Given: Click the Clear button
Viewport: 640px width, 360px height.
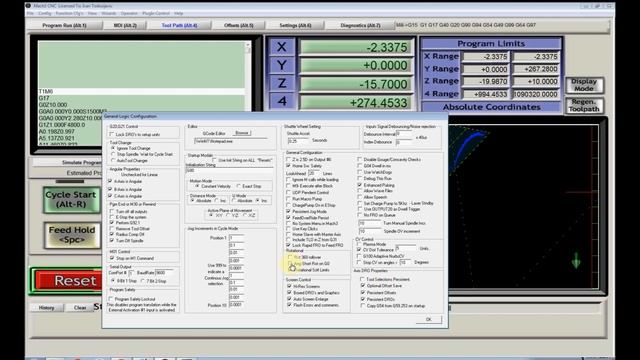Looking at the screenshot, I should point(80,307).
